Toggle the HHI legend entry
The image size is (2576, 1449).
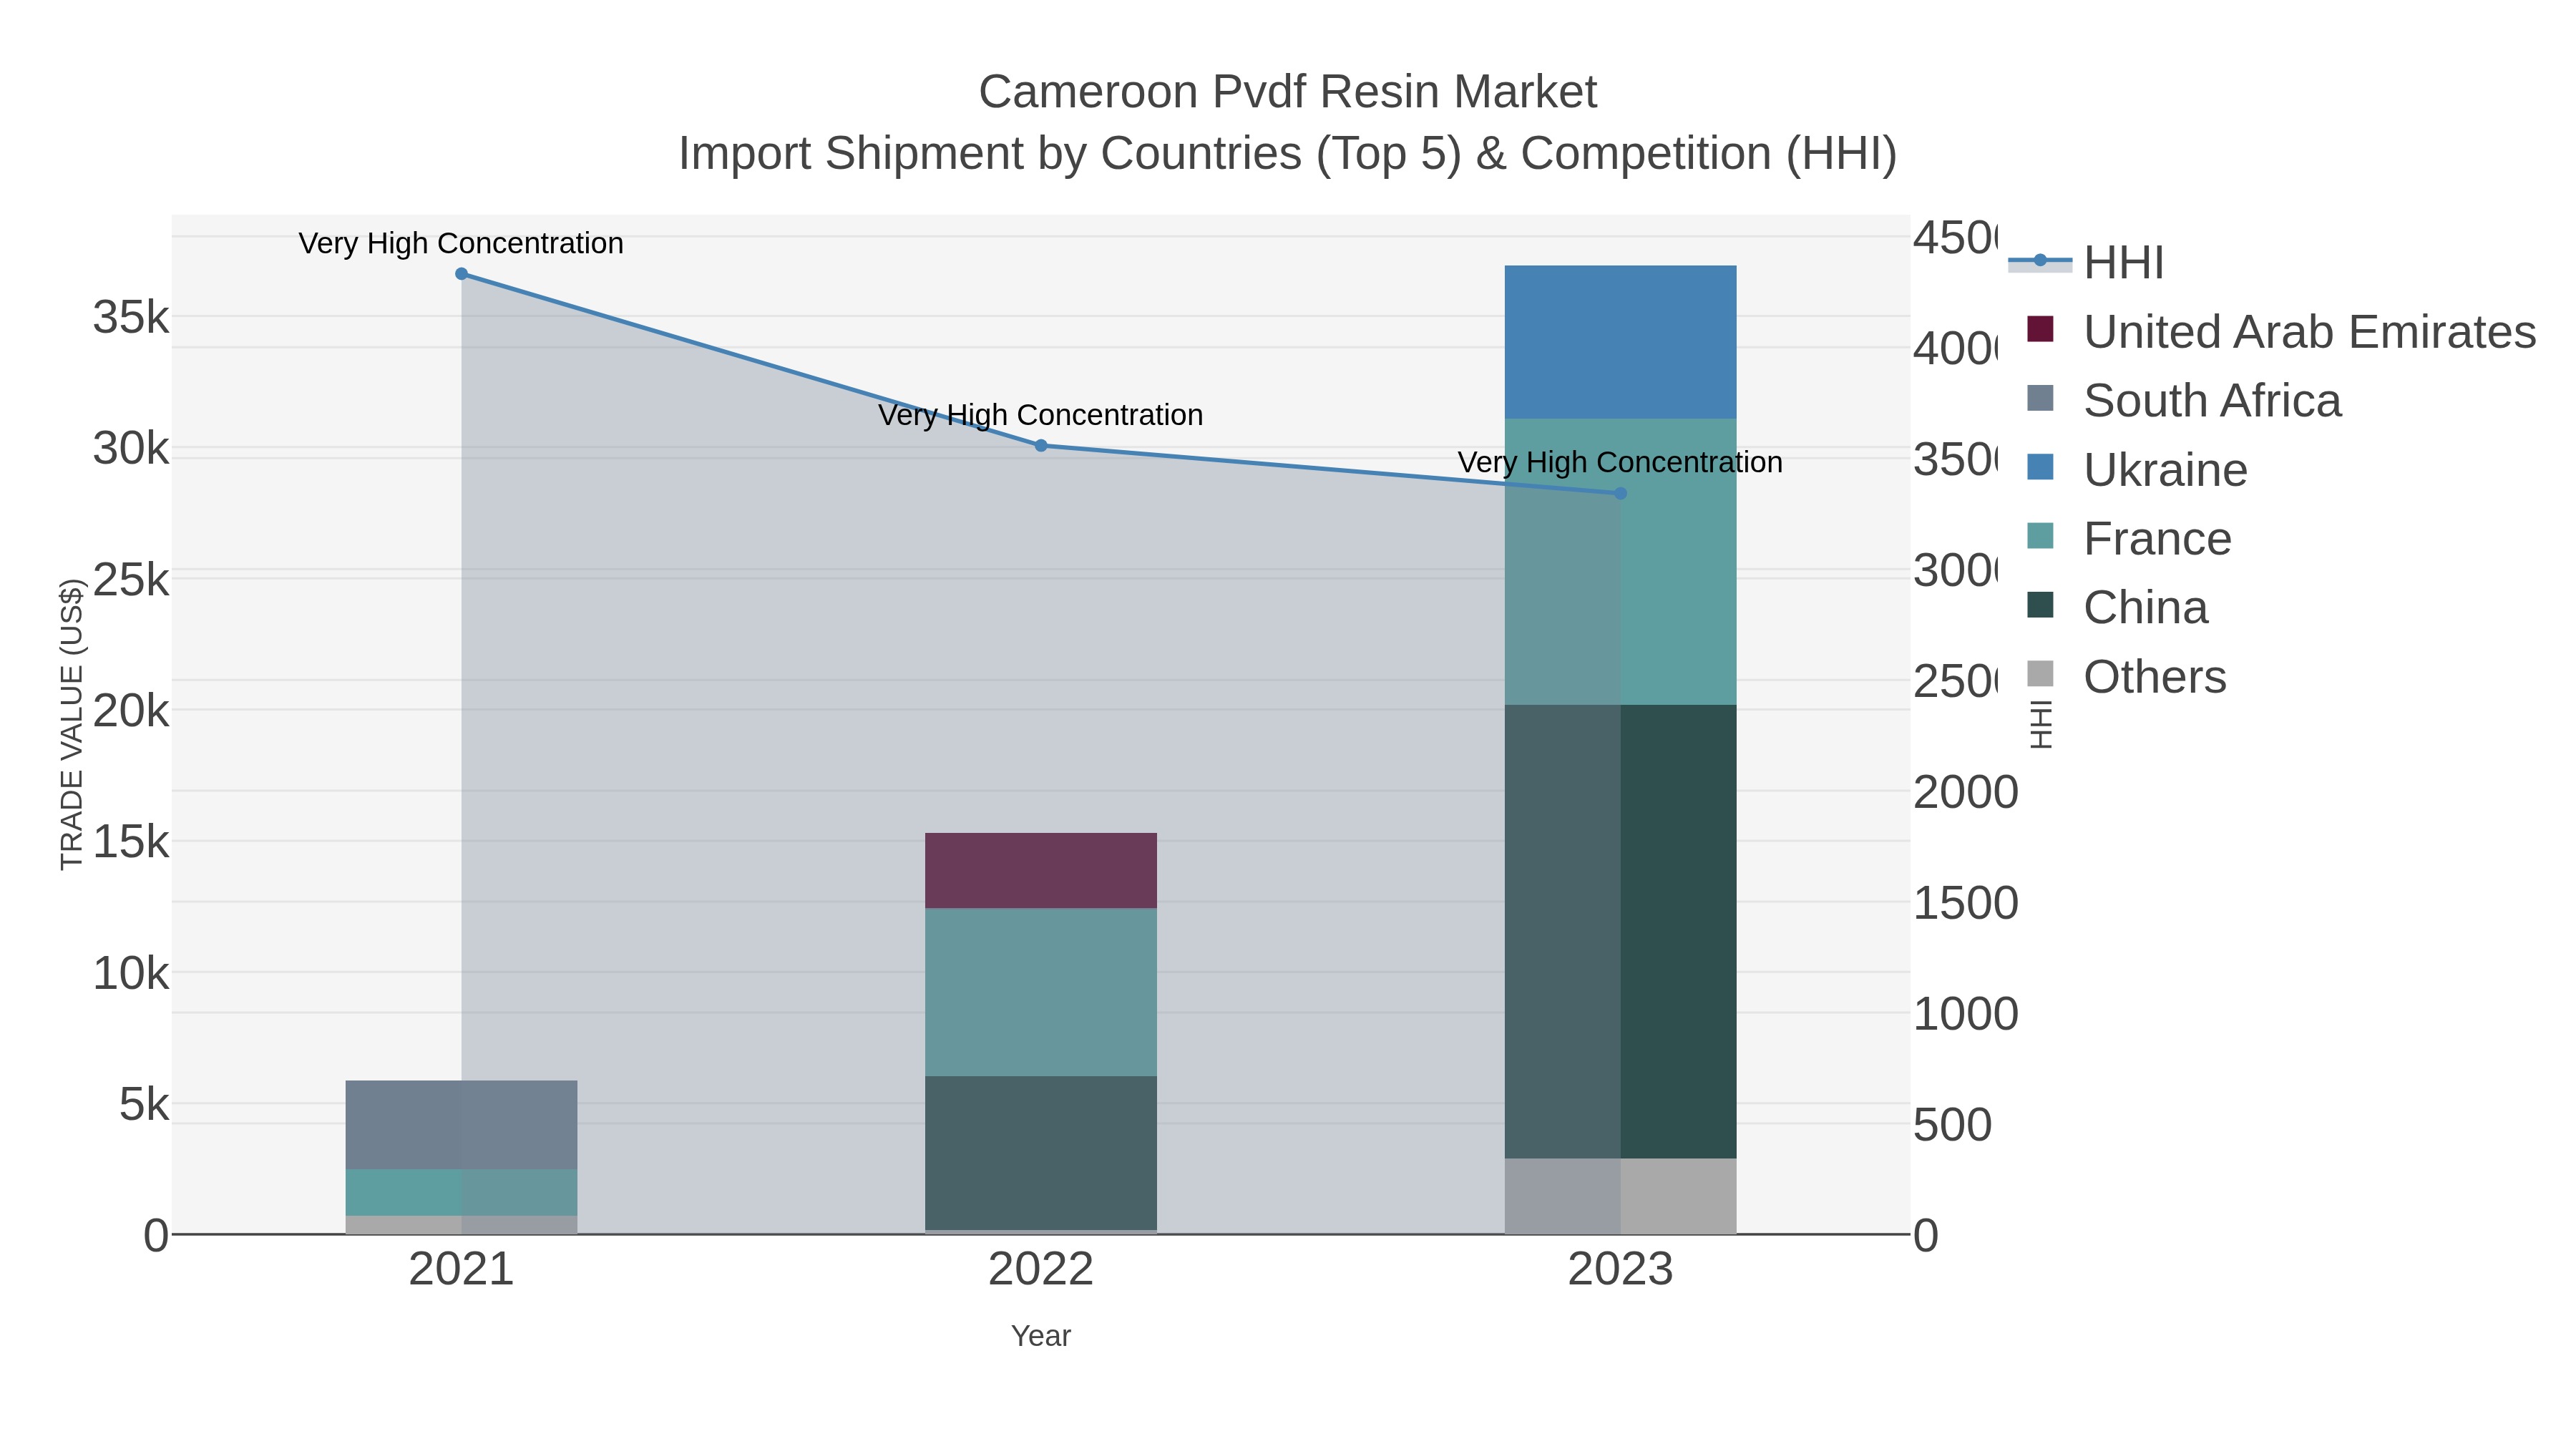point(2086,263)
